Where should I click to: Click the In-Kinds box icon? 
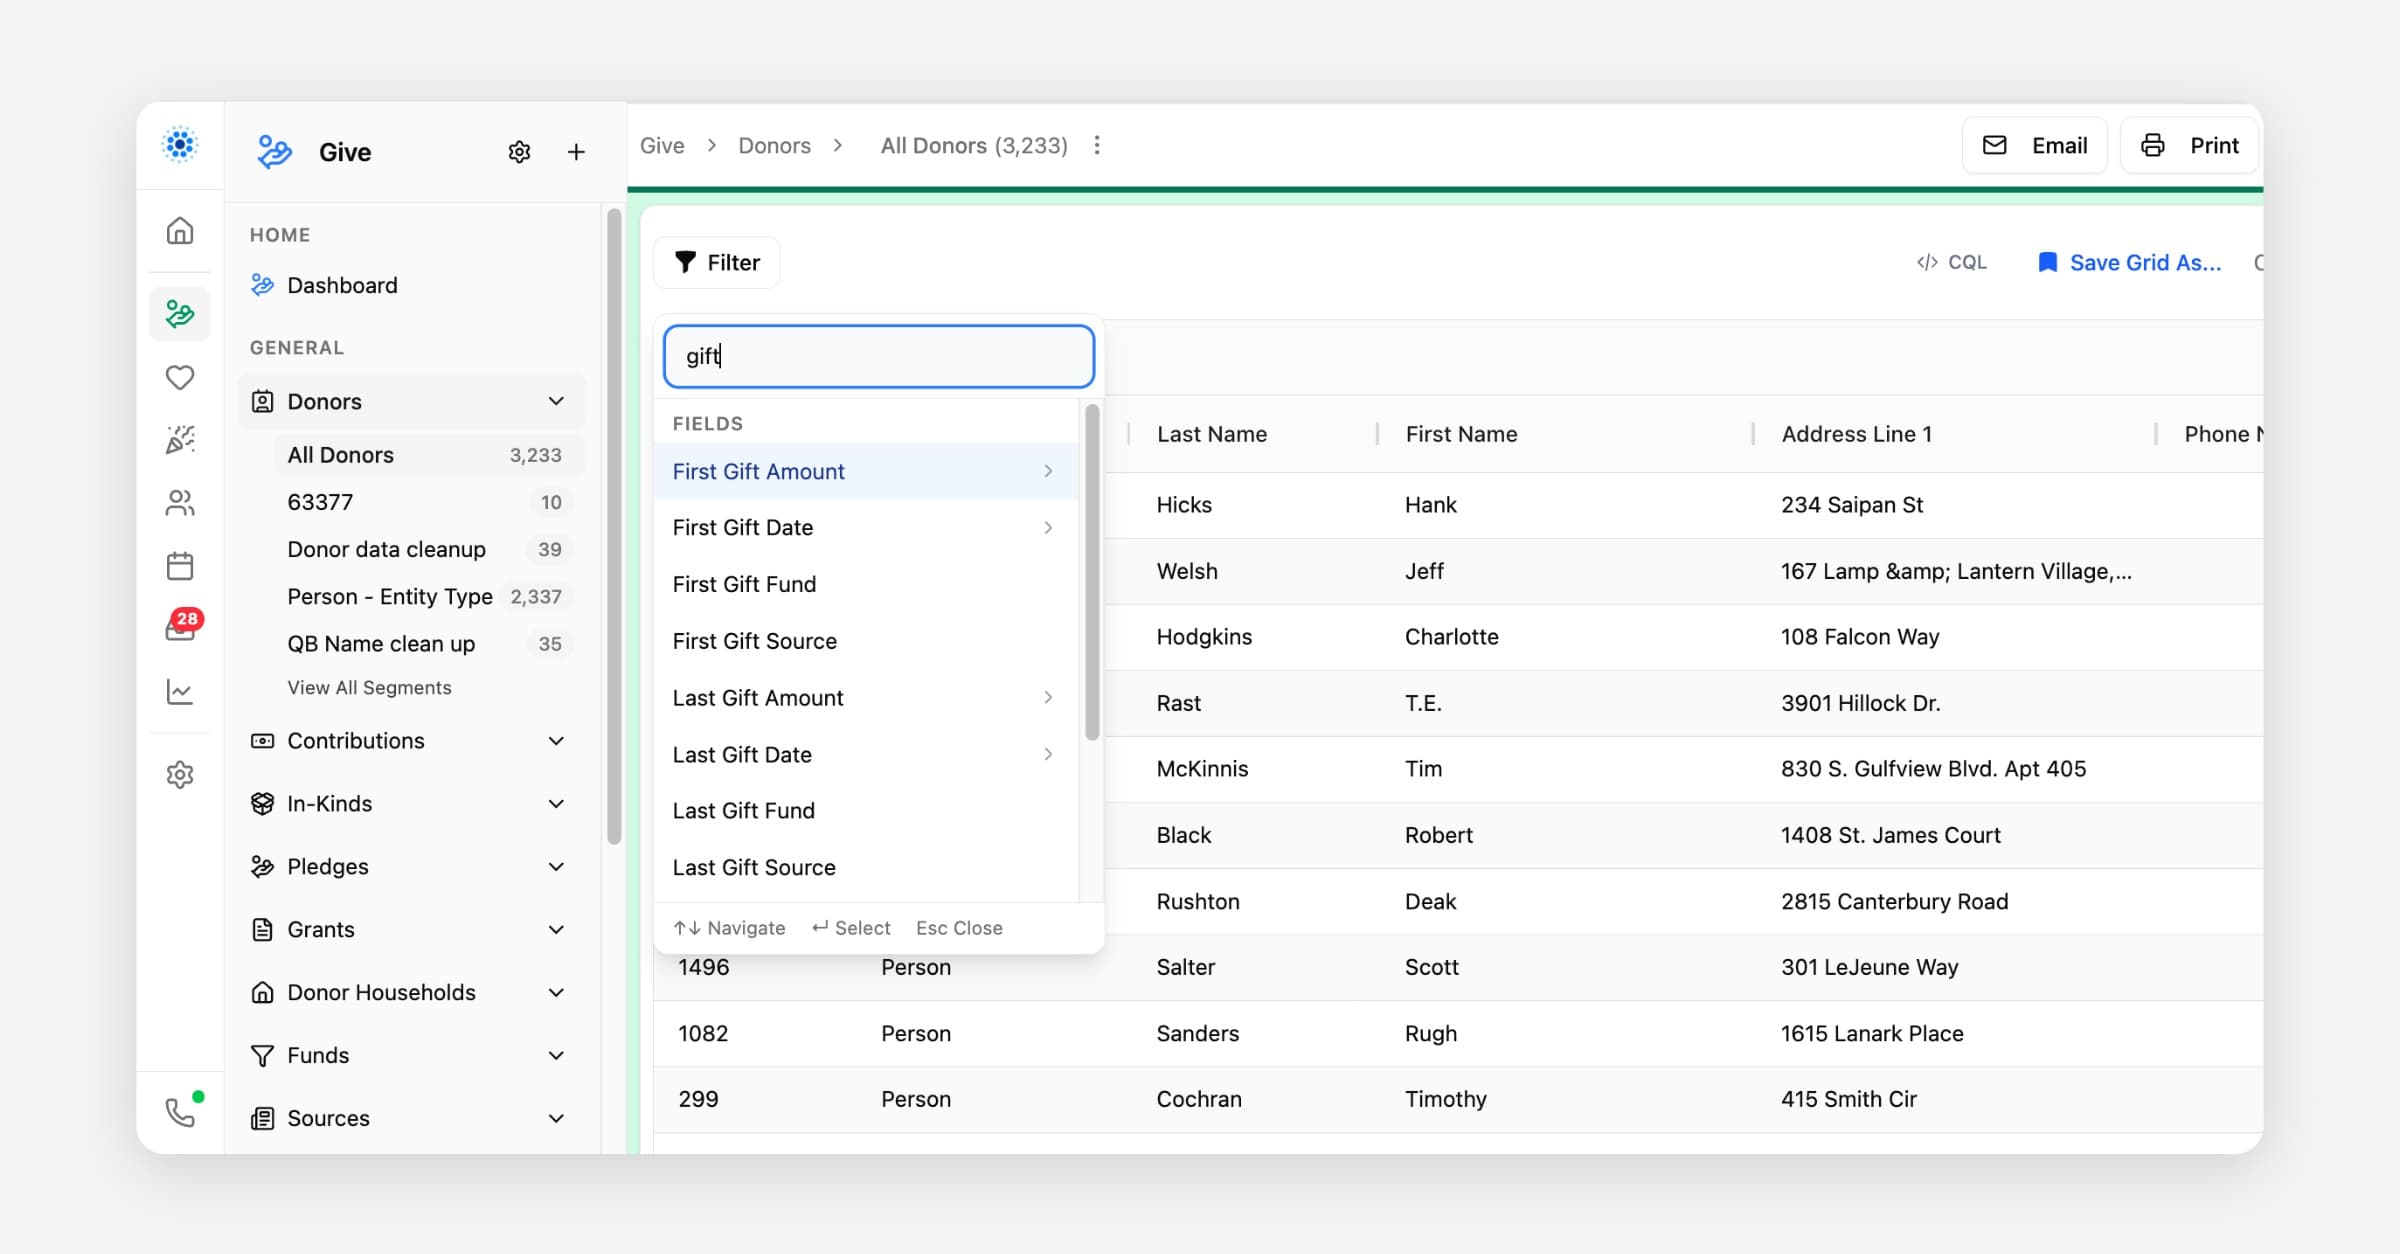point(262,804)
